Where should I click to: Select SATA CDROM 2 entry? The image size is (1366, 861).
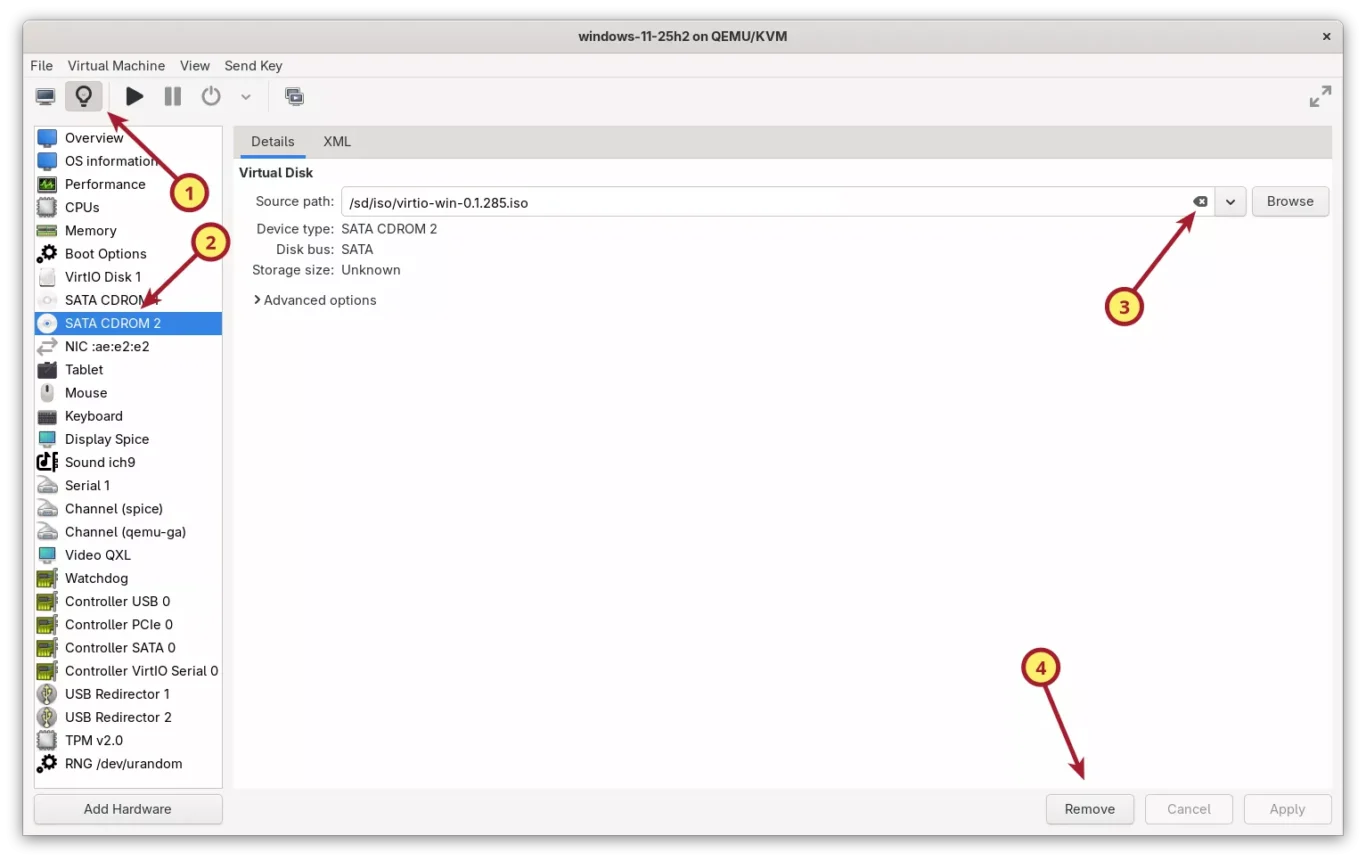click(x=128, y=323)
